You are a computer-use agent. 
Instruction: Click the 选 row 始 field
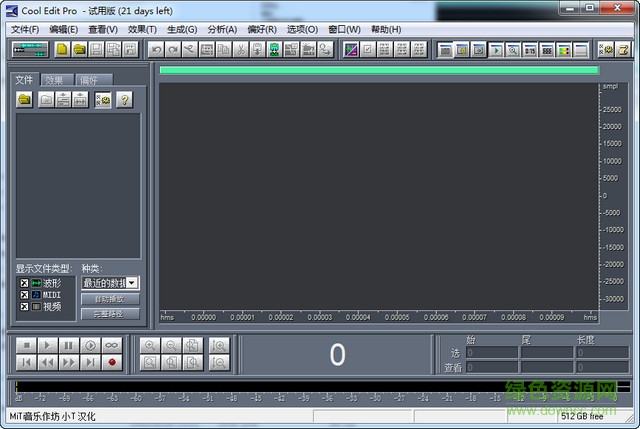[492, 352]
